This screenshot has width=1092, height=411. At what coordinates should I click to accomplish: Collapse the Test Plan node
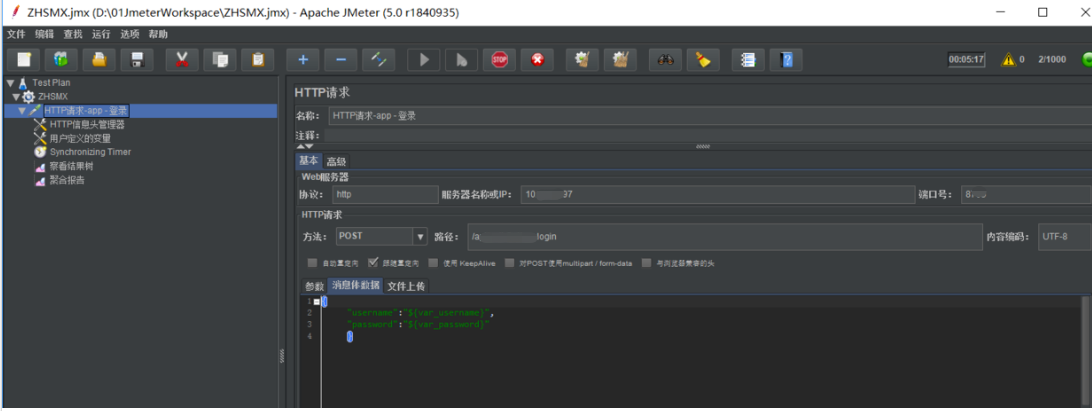point(10,83)
